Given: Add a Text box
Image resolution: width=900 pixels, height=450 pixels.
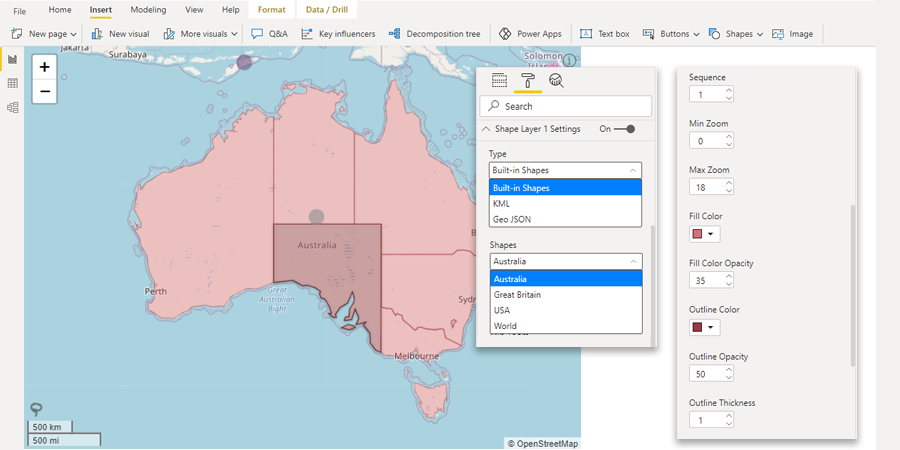Looking at the screenshot, I should [604, 34].
